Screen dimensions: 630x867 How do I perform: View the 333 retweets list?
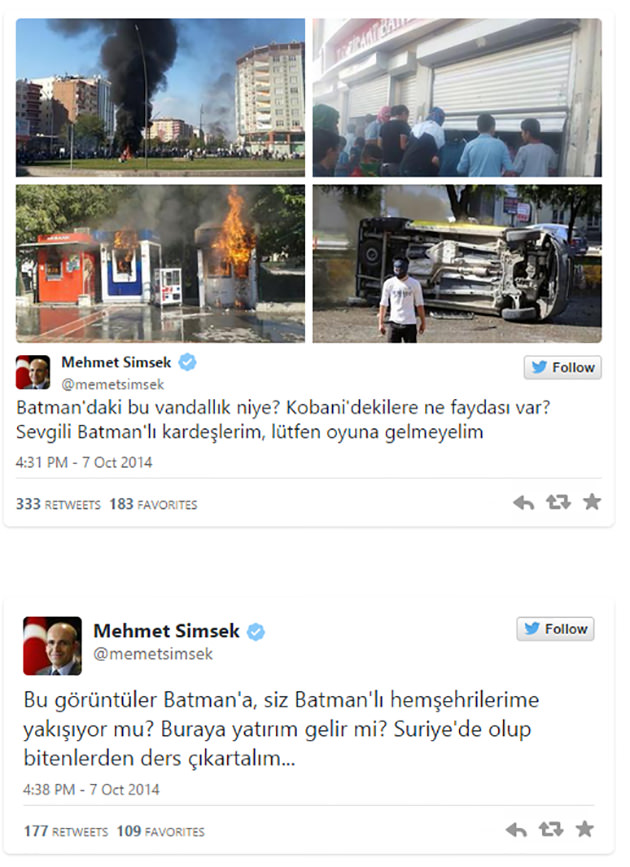(x=58, y=504)
